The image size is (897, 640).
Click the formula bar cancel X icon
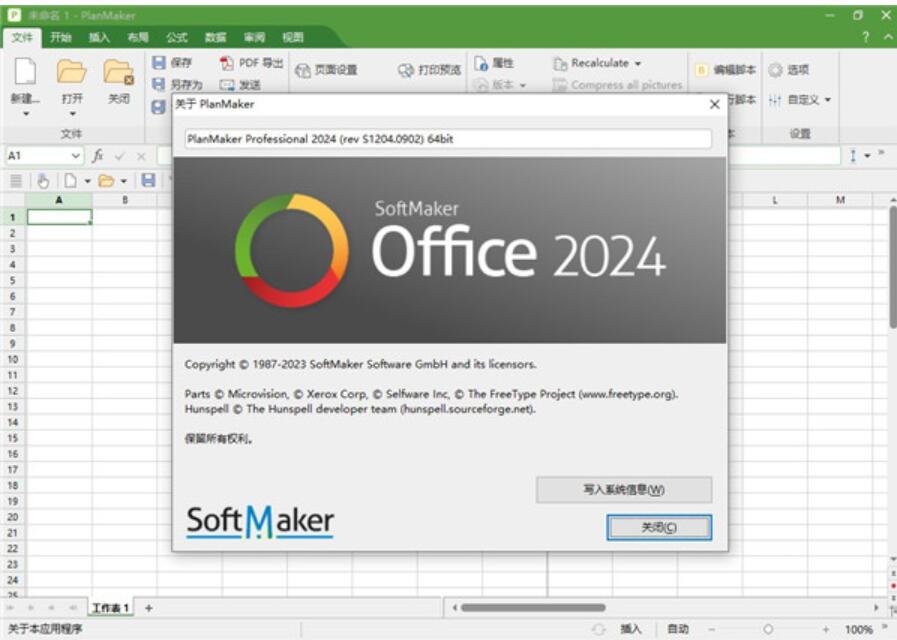tap(141, 156)
